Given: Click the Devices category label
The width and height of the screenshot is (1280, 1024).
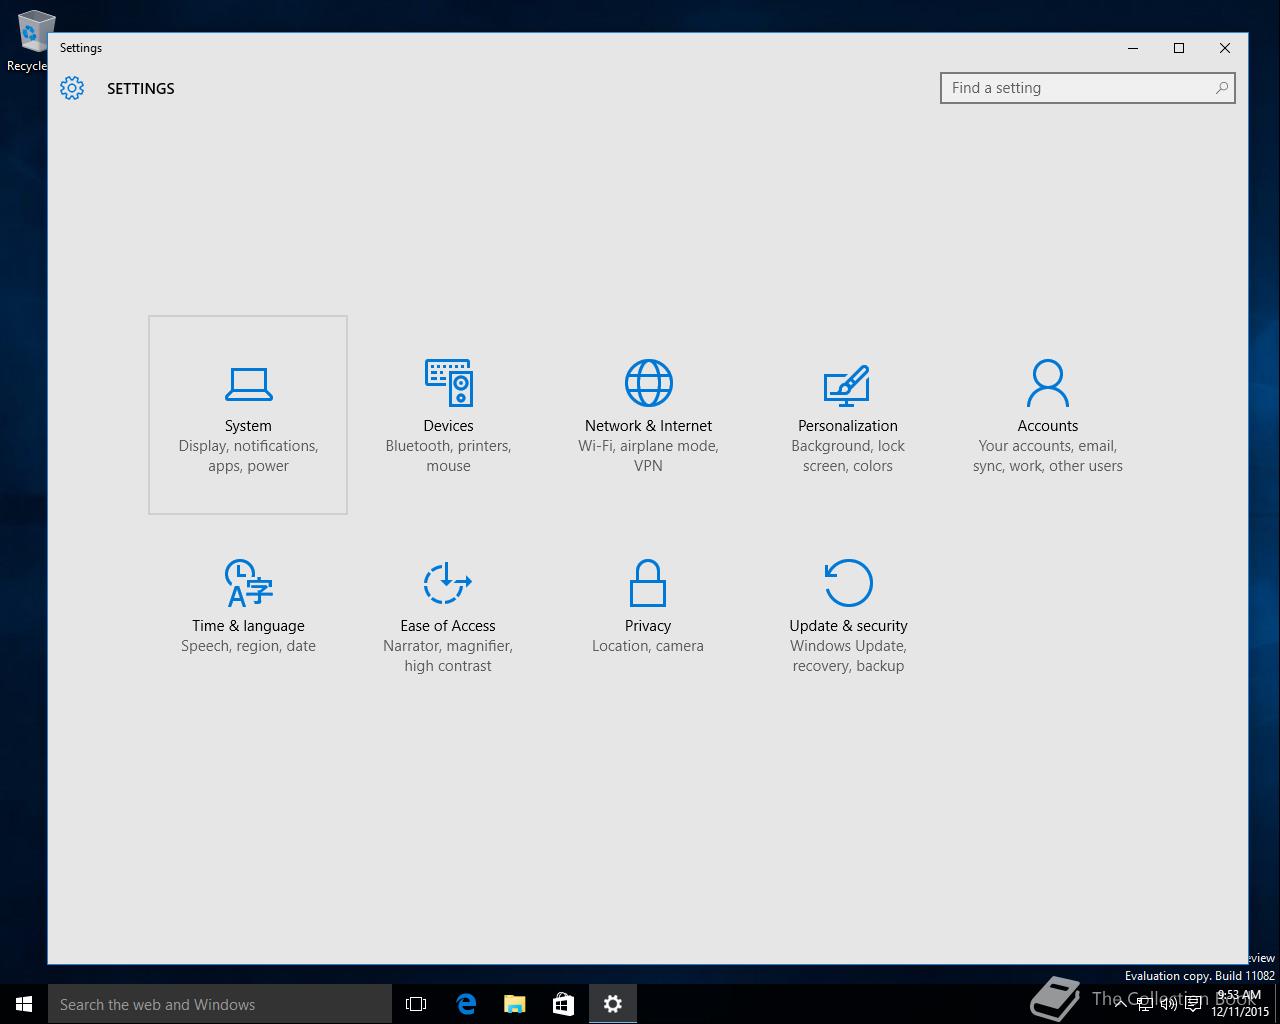Looking at the screenshot, I should [448, 426].
